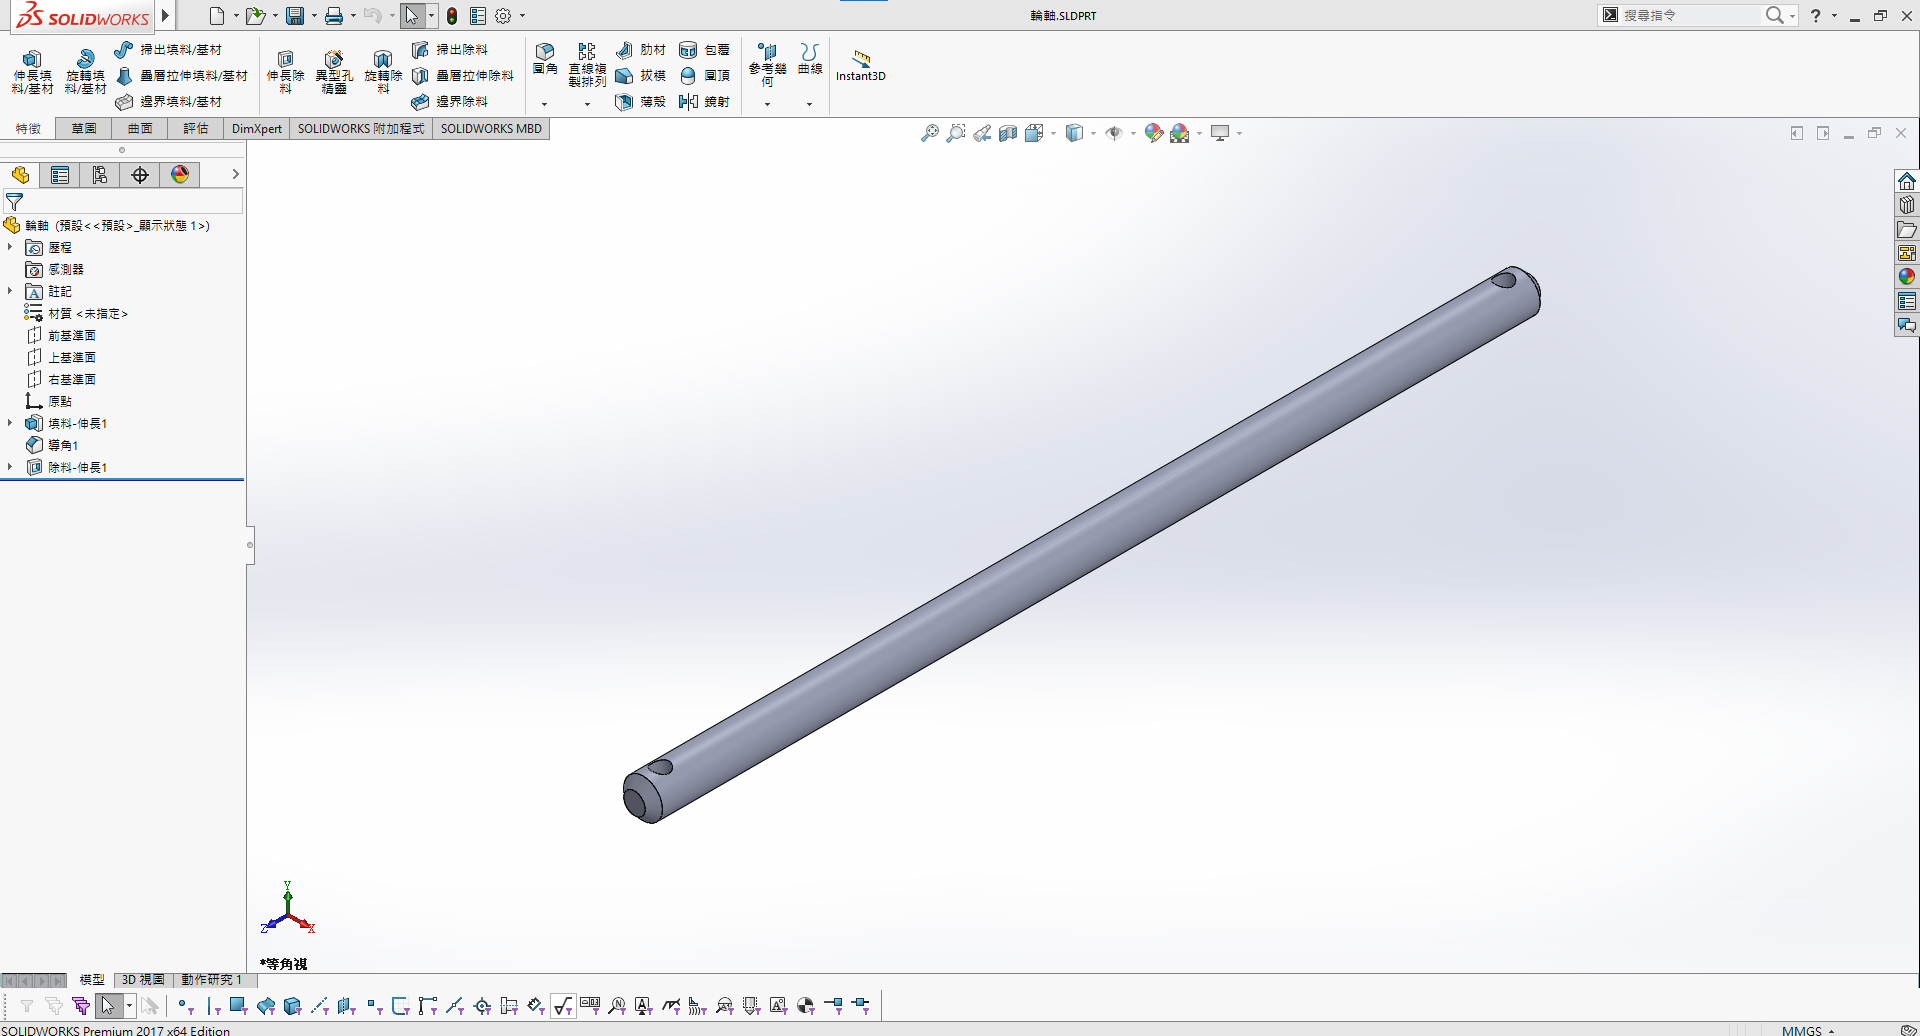
Task: Select 感測器 (Sensors) in the tree
Action: pos(55,270)
